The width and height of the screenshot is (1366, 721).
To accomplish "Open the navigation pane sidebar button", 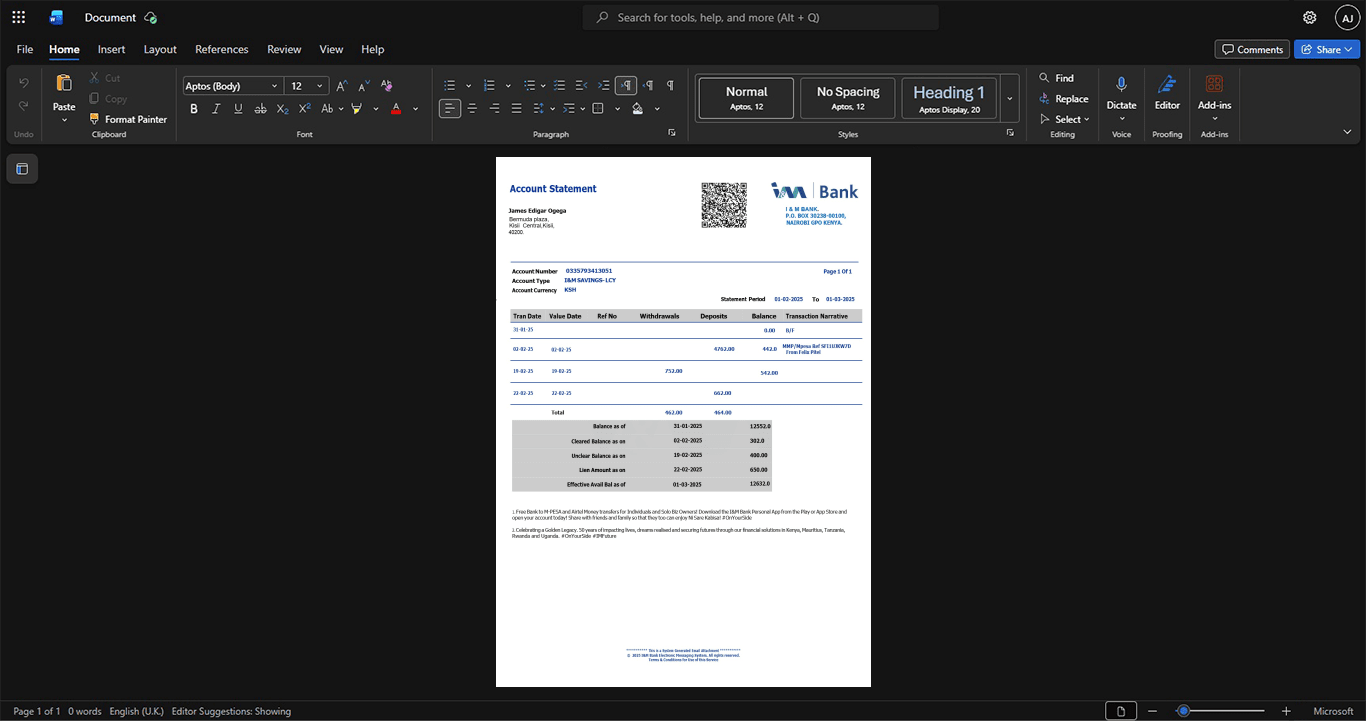I will tap(22, 169).
